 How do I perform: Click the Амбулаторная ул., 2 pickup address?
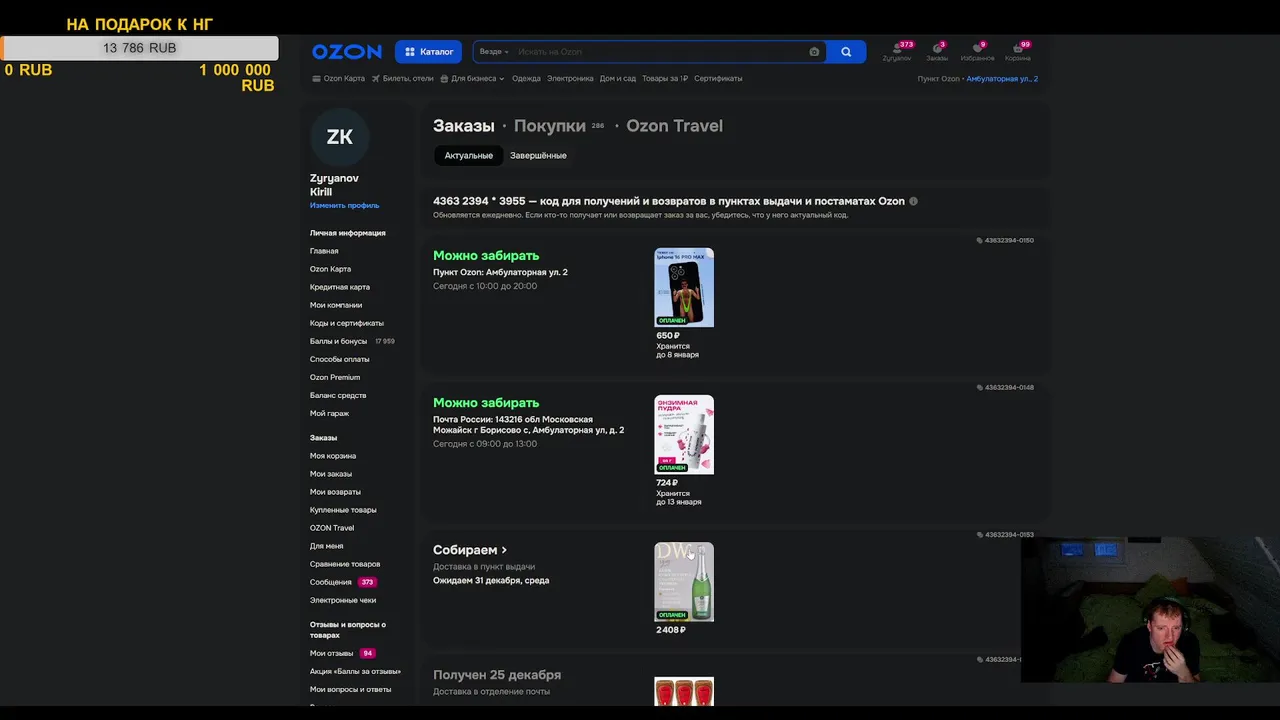click(x=1002, y=78)
